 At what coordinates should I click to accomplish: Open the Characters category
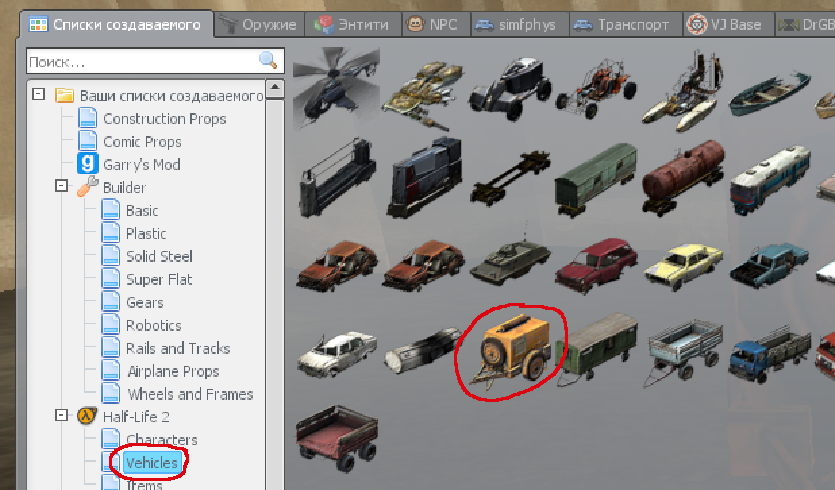click(162, 439)
